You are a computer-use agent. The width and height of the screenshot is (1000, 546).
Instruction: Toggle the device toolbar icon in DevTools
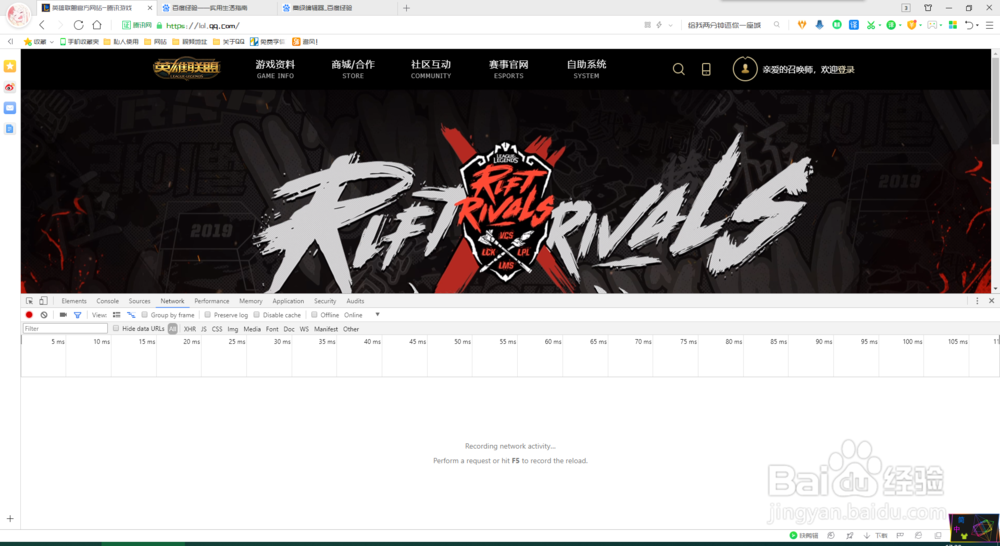tap(43, 301)
